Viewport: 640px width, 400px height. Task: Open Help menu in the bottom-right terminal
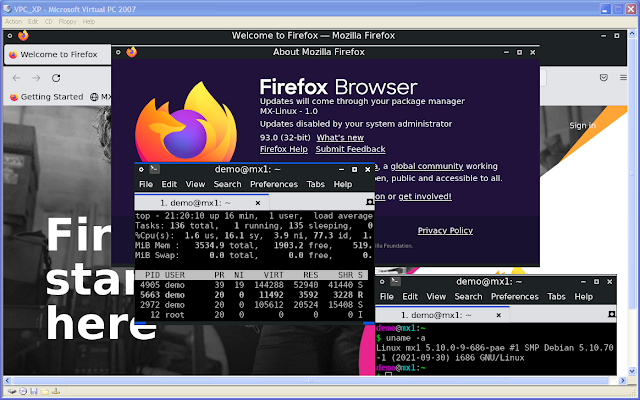point(583,296)
